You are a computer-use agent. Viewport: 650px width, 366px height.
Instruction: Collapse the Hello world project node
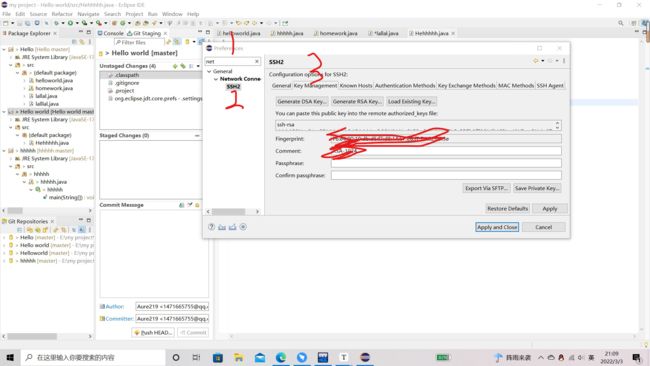4,112
